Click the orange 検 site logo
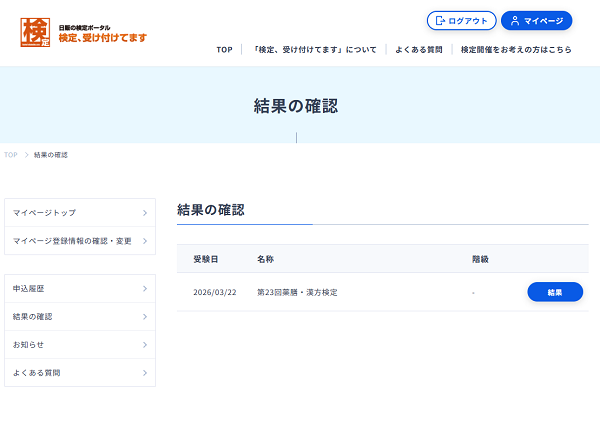This screenshot has width=600, height=421. click(35, 32)
